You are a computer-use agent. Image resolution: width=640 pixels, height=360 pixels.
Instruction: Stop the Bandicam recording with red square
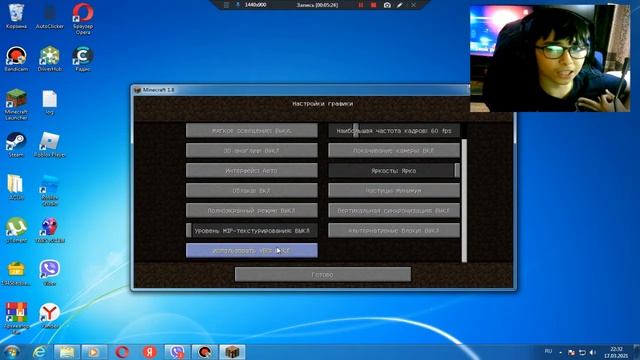point(373,5)
